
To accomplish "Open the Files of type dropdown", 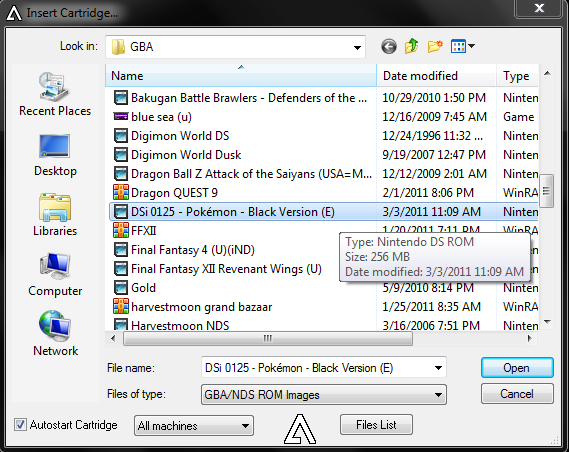I will (x=324, y=395).
